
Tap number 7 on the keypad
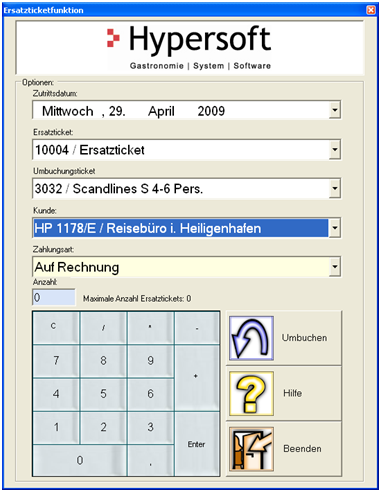[56, 361]
